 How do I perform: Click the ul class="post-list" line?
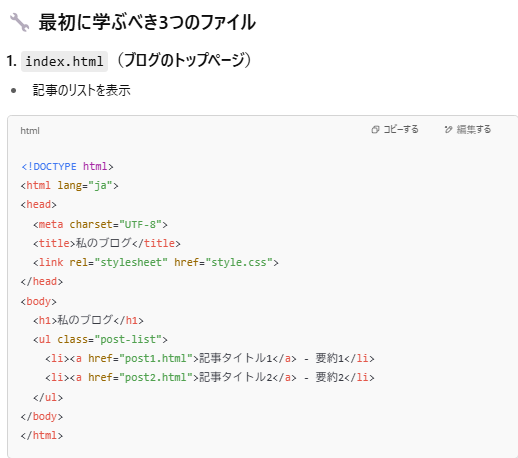click(100, 339)
